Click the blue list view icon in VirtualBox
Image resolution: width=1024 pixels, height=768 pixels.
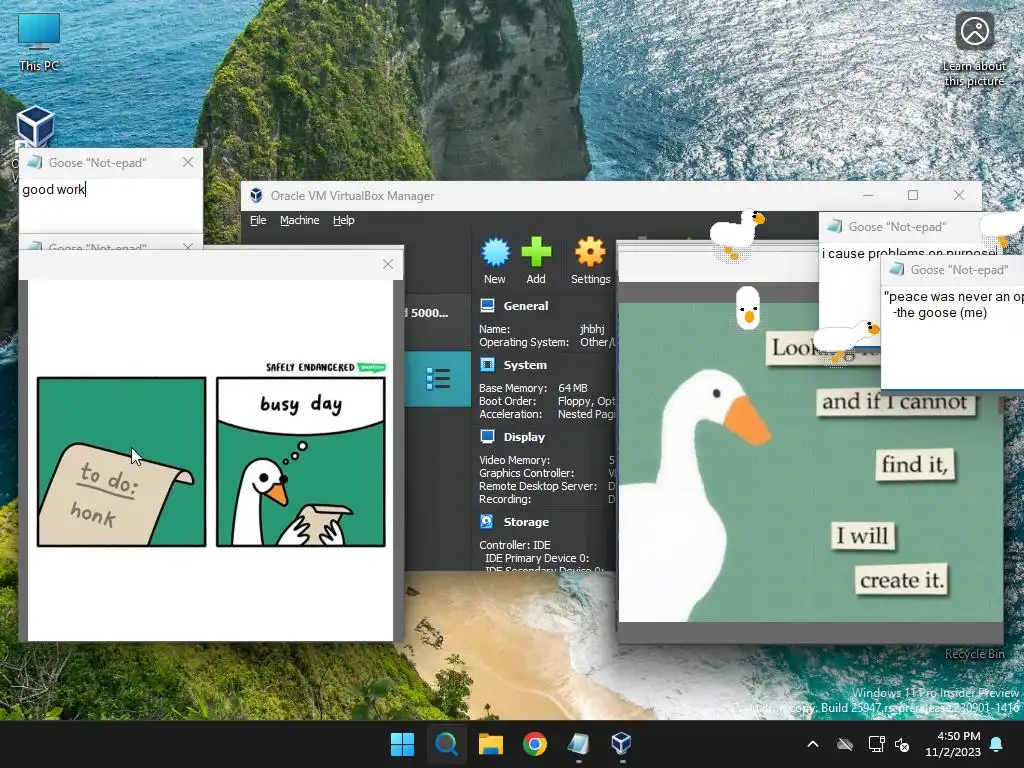click(x=438, y=379)
